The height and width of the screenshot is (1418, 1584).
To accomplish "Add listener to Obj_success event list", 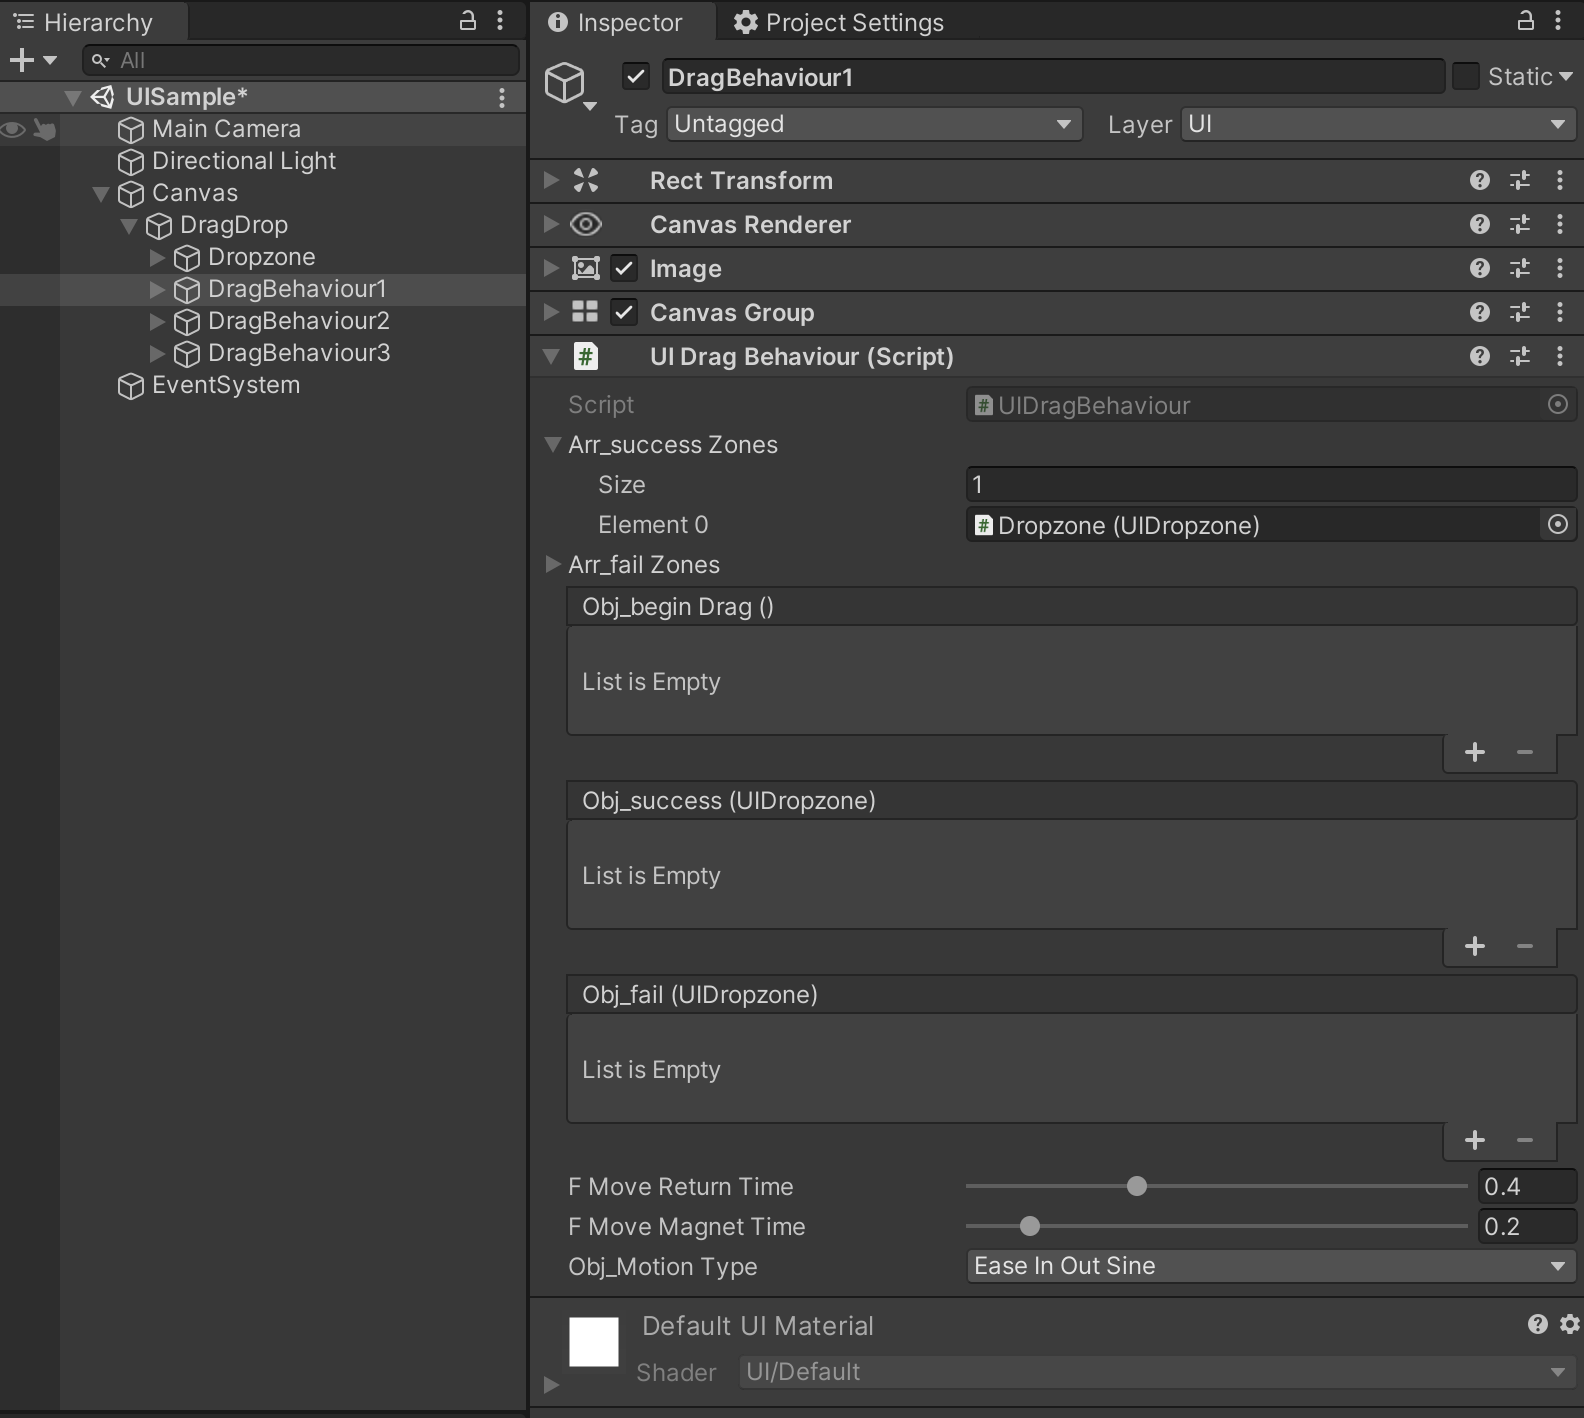I will pyautogui.click(x=1475, y=946).
